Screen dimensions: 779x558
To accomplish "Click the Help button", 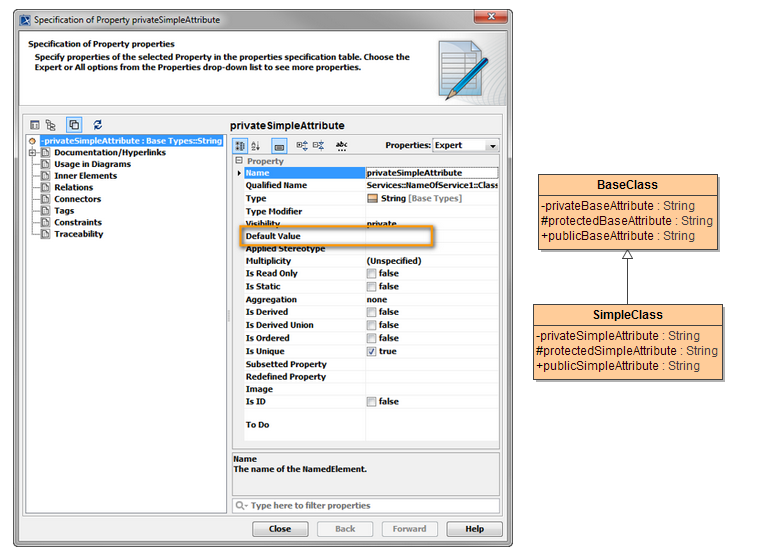I will point(474,529).
